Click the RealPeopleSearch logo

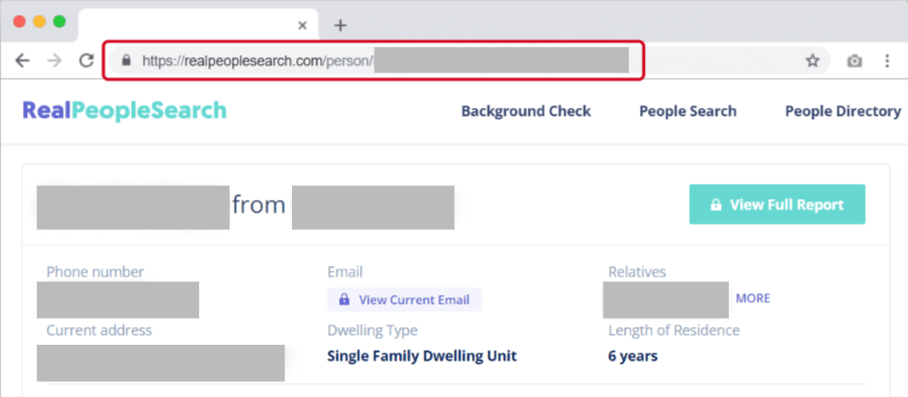coord(125,111)
